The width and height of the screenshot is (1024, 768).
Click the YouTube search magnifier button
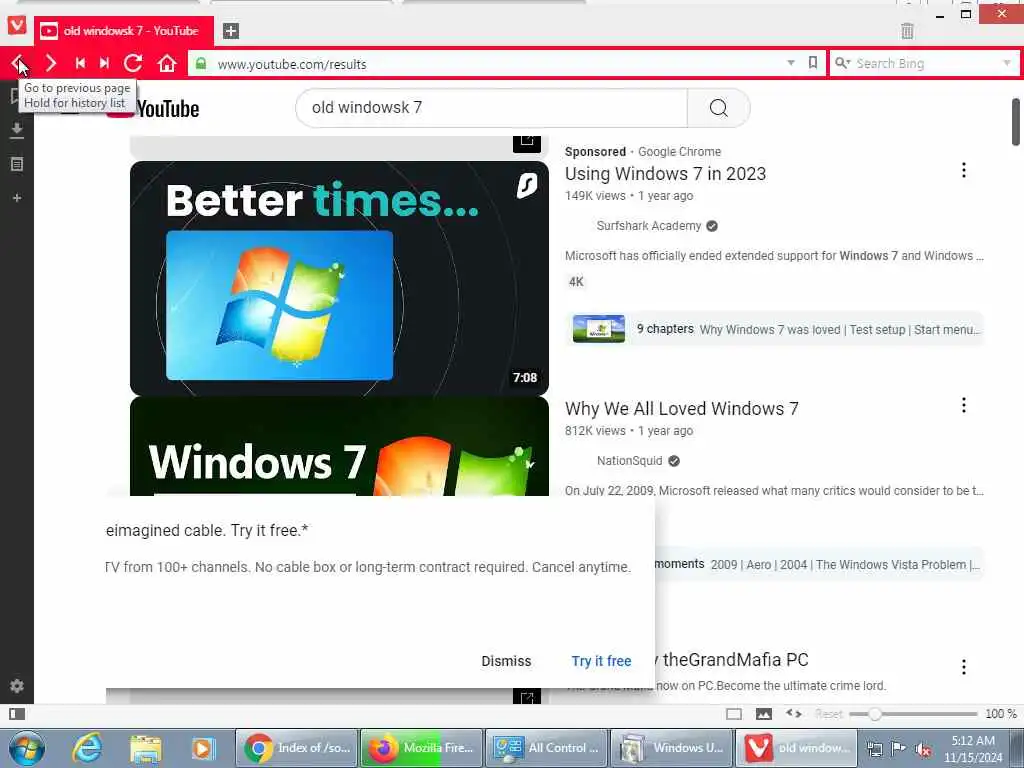[x=718, y=108]
